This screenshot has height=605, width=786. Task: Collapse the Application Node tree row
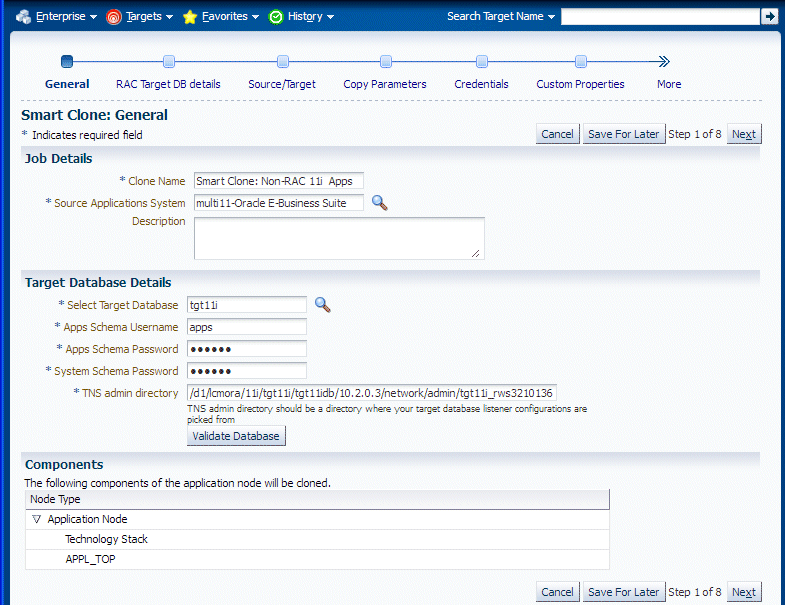[x=36, y=519]
